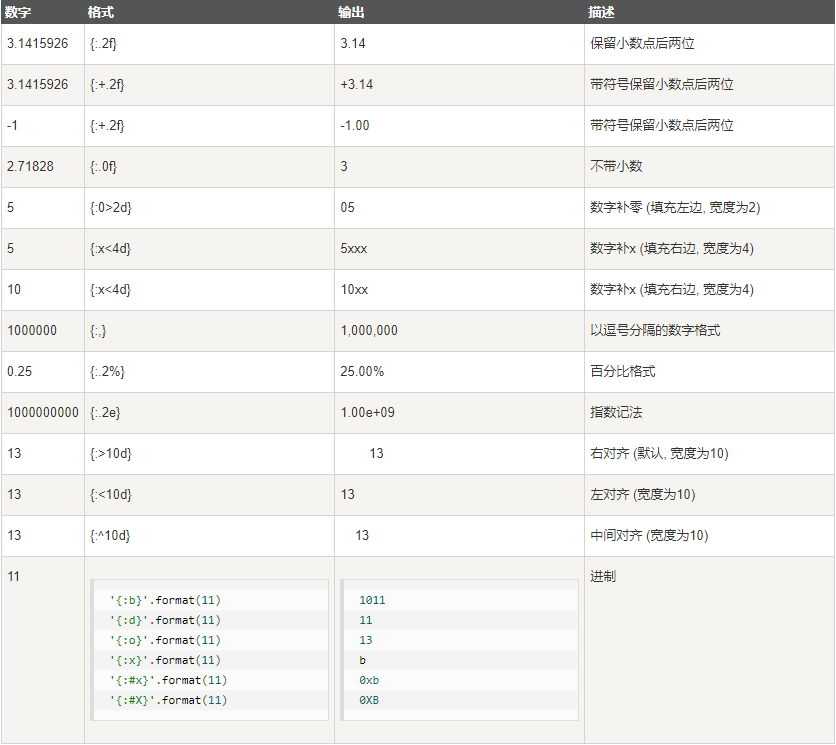
Task: Click the {:0>2d} format cell
Action: point(209,207)
